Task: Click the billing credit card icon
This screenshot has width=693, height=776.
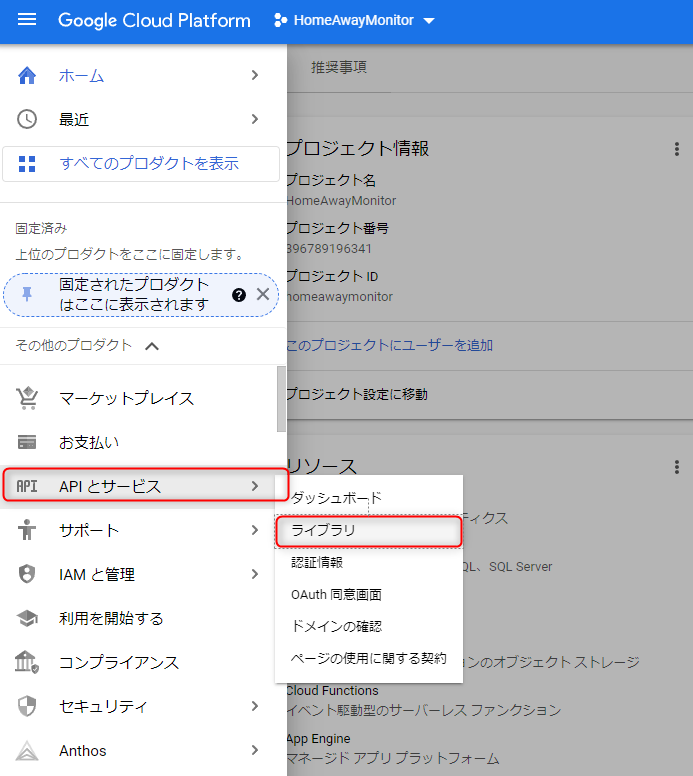Action: [27, 442]
